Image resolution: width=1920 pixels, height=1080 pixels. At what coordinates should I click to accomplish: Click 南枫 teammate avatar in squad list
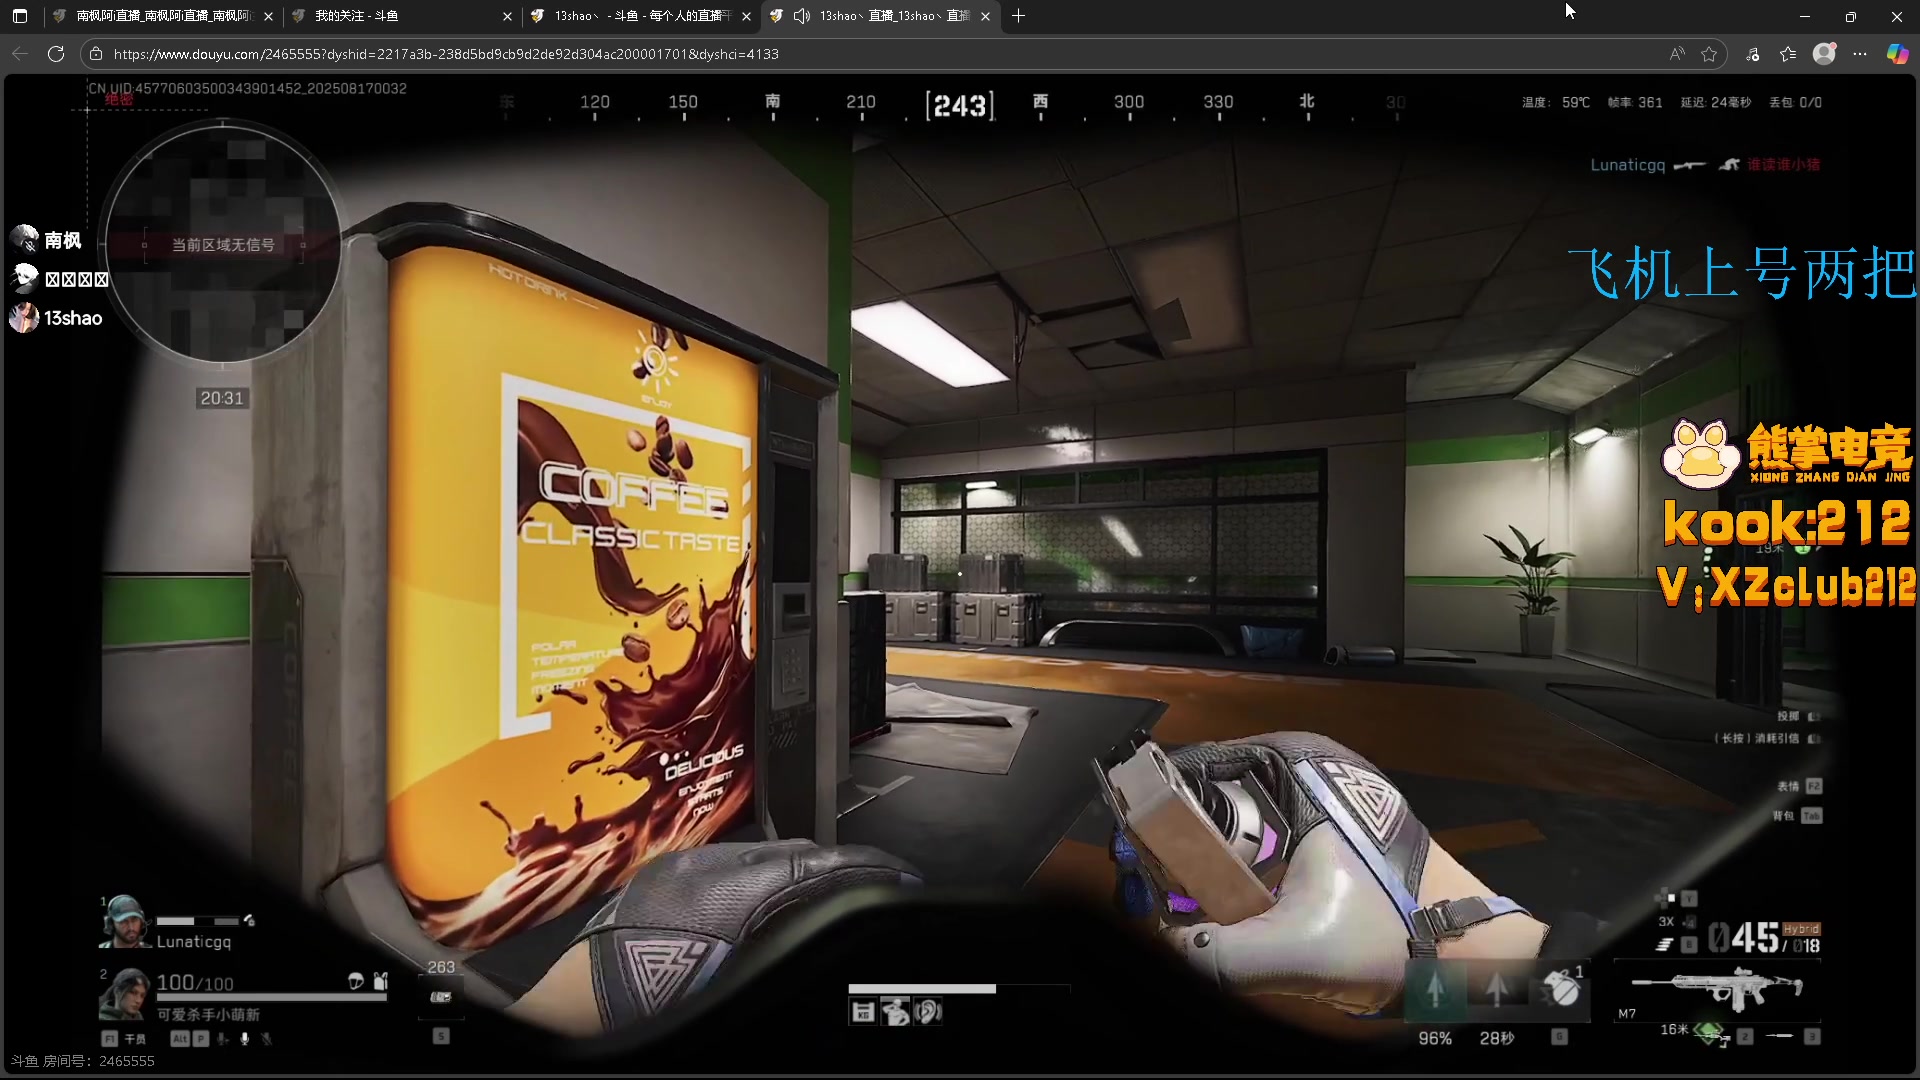(24, 239)
